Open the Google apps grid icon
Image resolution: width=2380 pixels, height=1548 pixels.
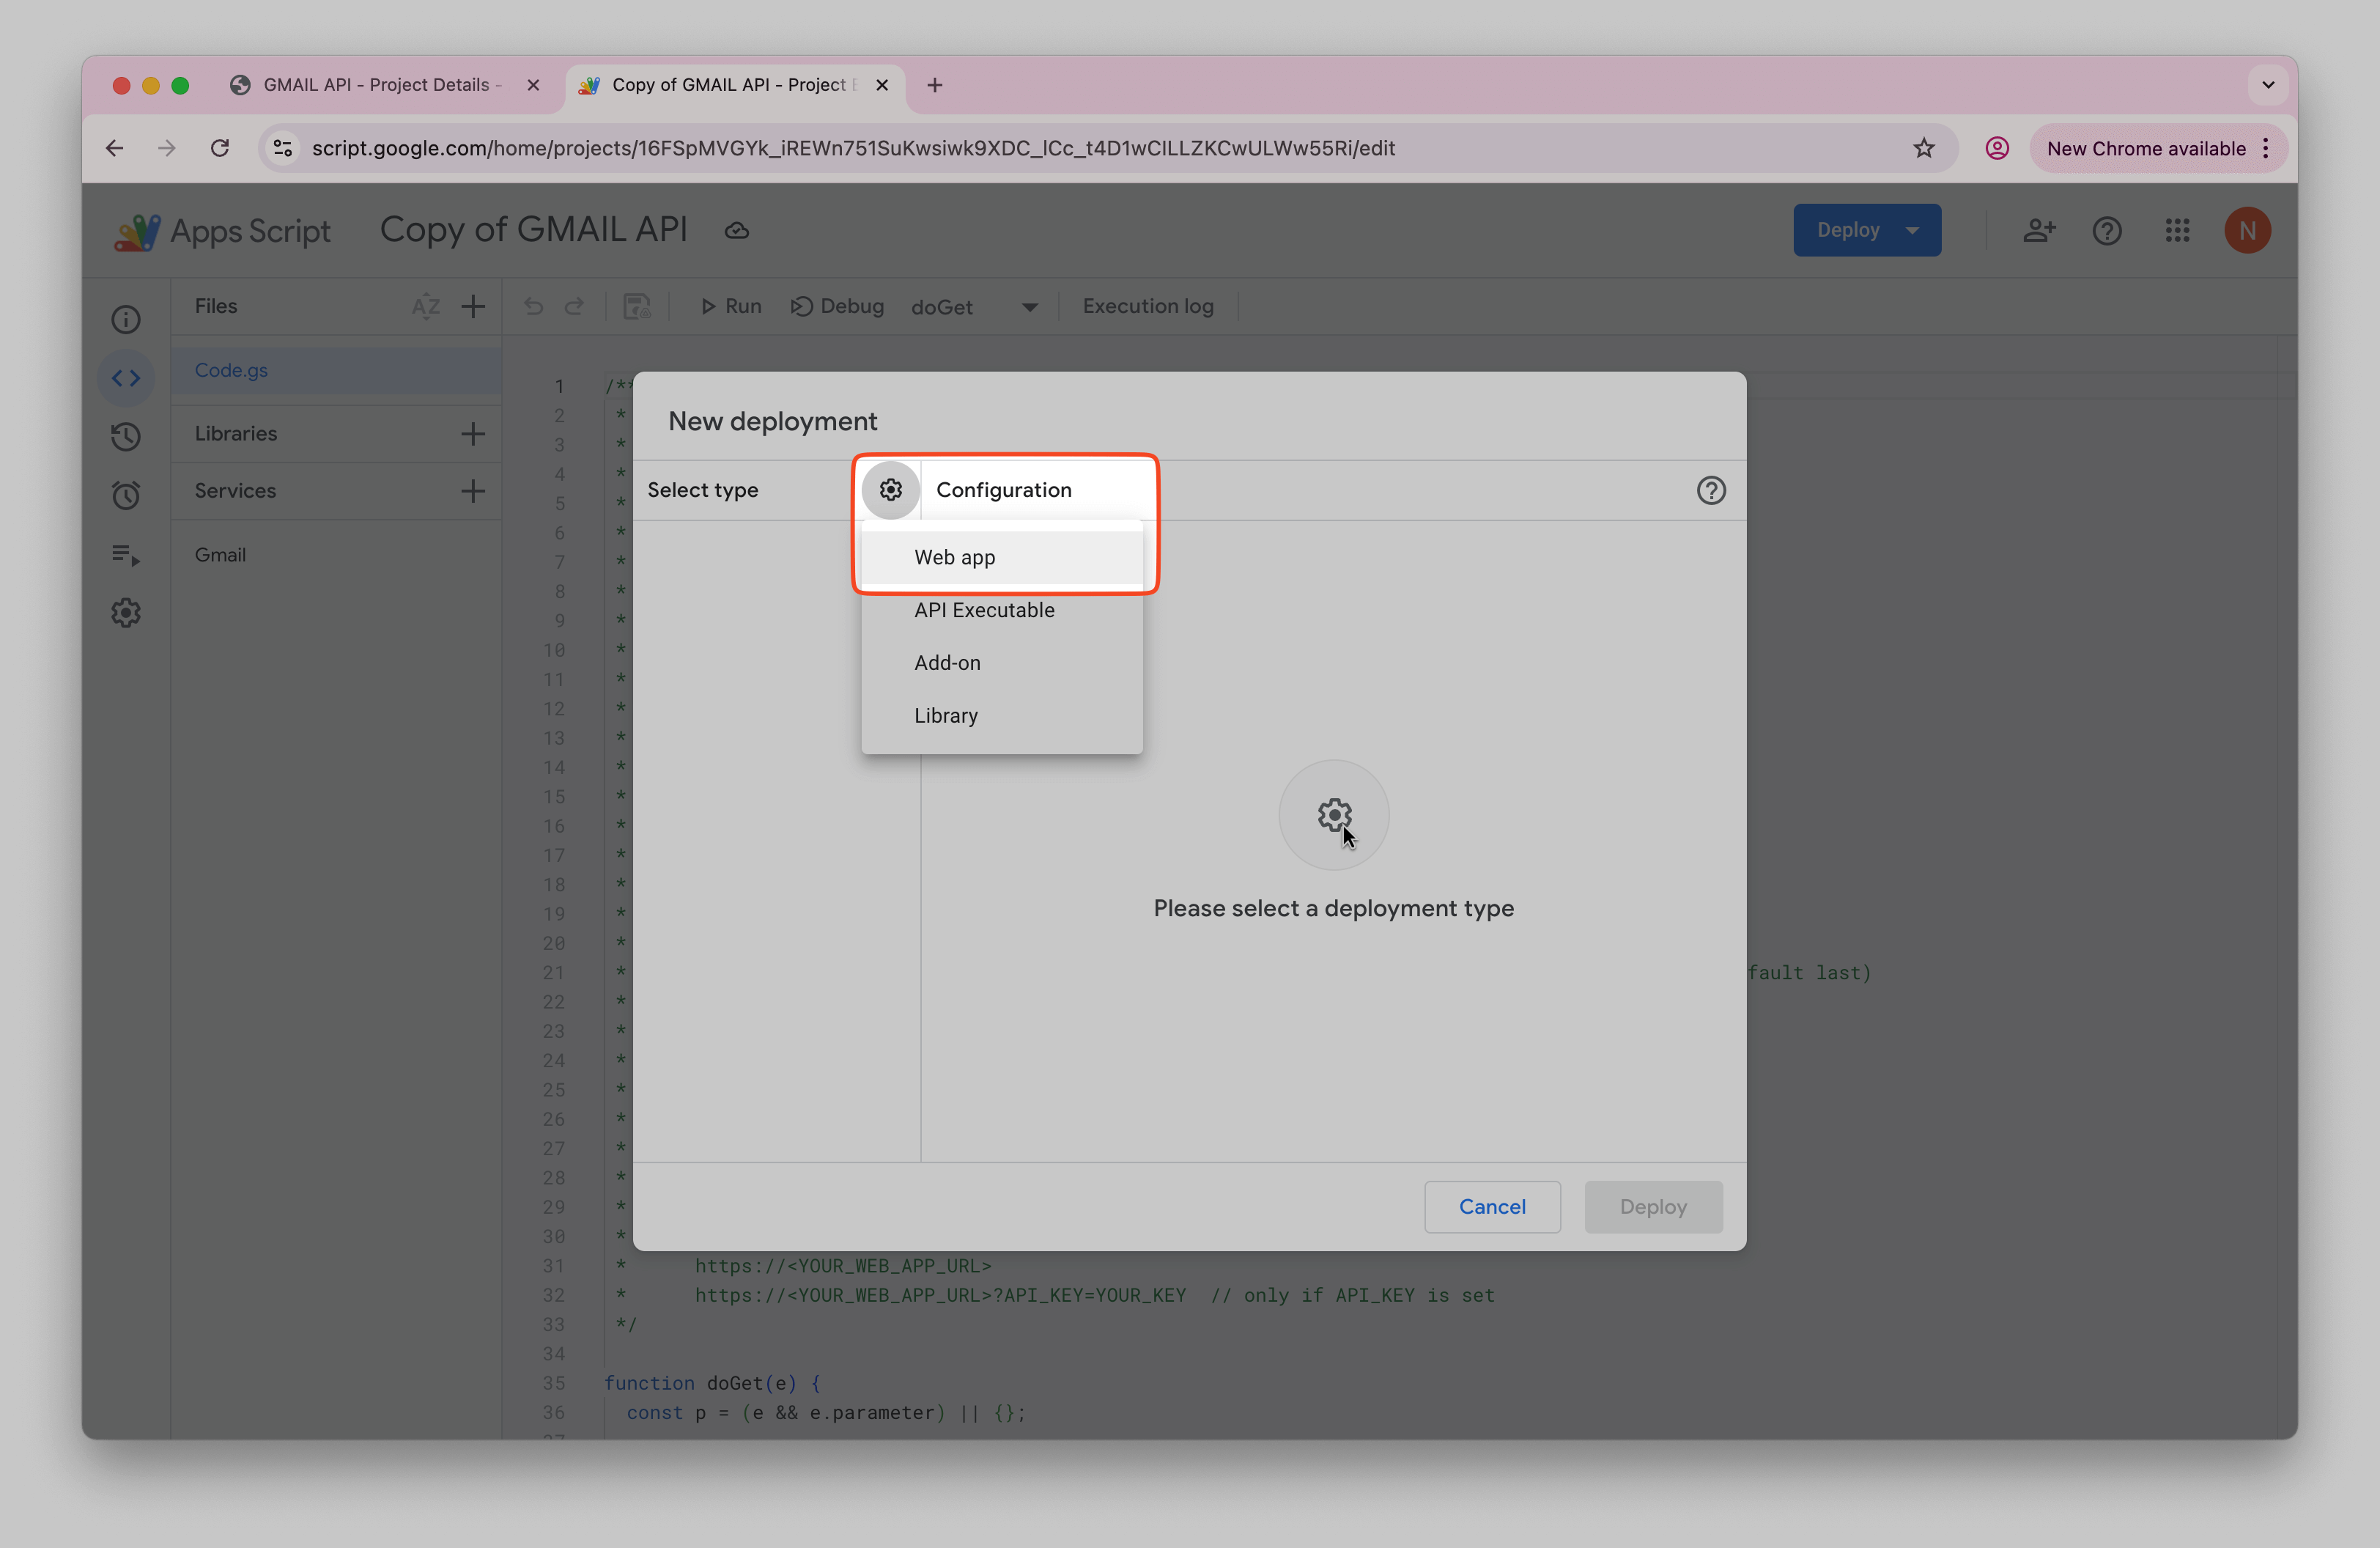point(2177,231)
